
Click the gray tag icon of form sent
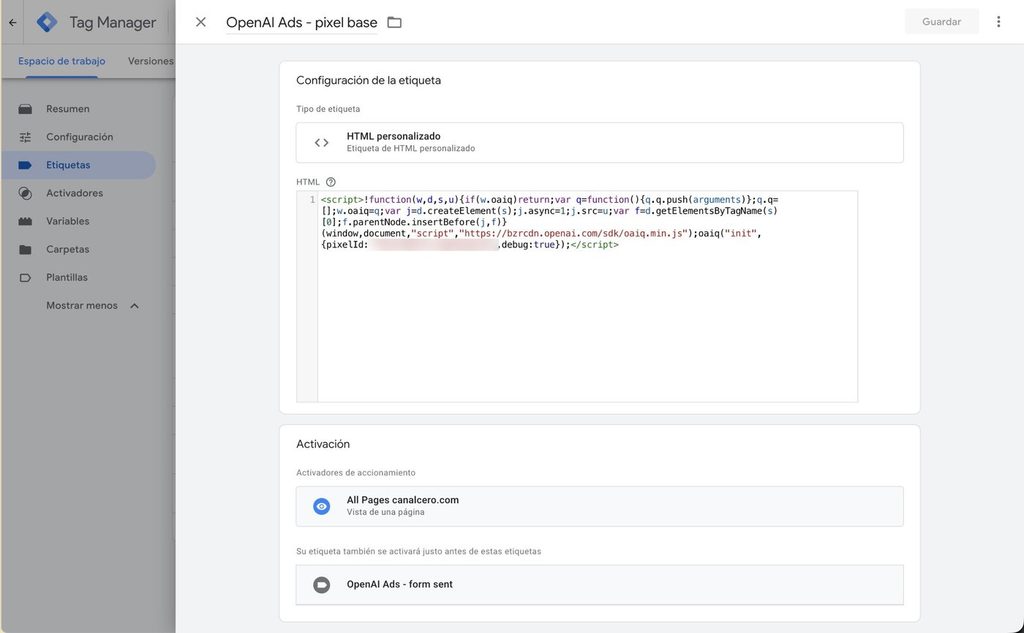[321, 585]
